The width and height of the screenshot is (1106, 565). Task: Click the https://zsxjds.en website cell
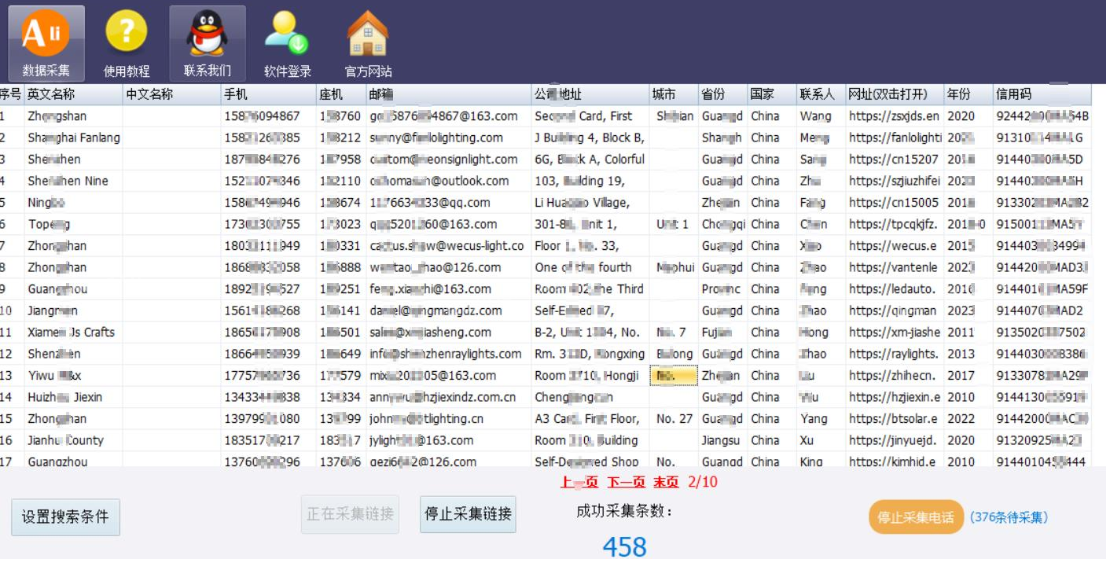[x=895, y=116]
